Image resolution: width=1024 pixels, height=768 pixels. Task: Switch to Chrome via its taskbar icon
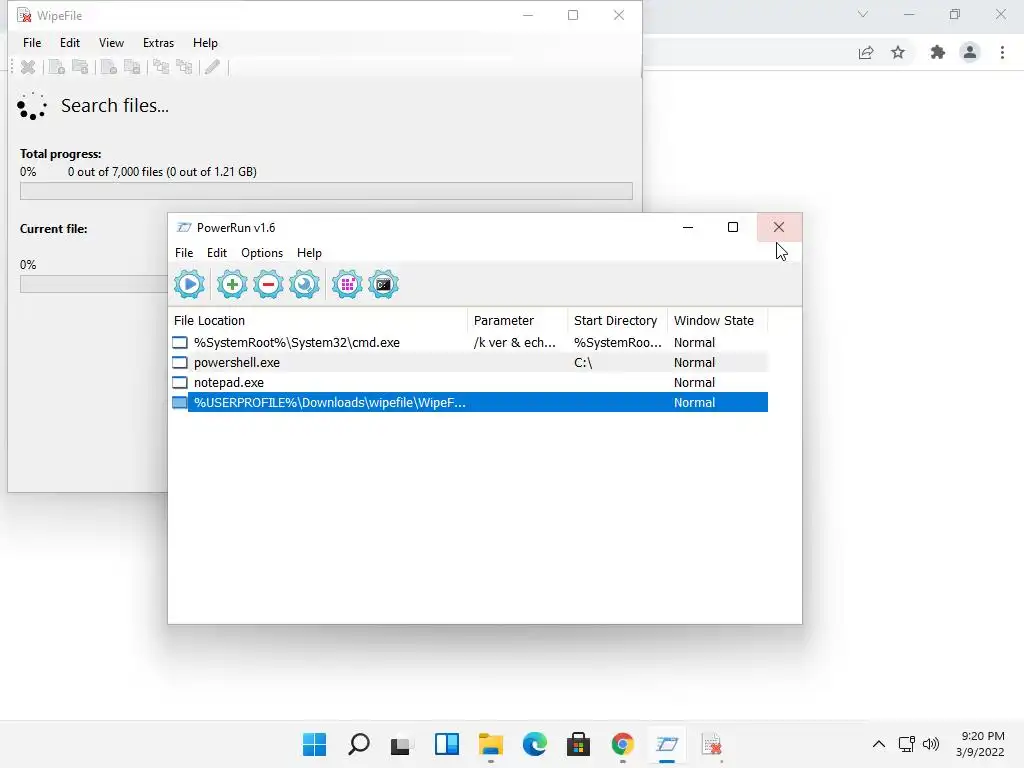point(622,744)
